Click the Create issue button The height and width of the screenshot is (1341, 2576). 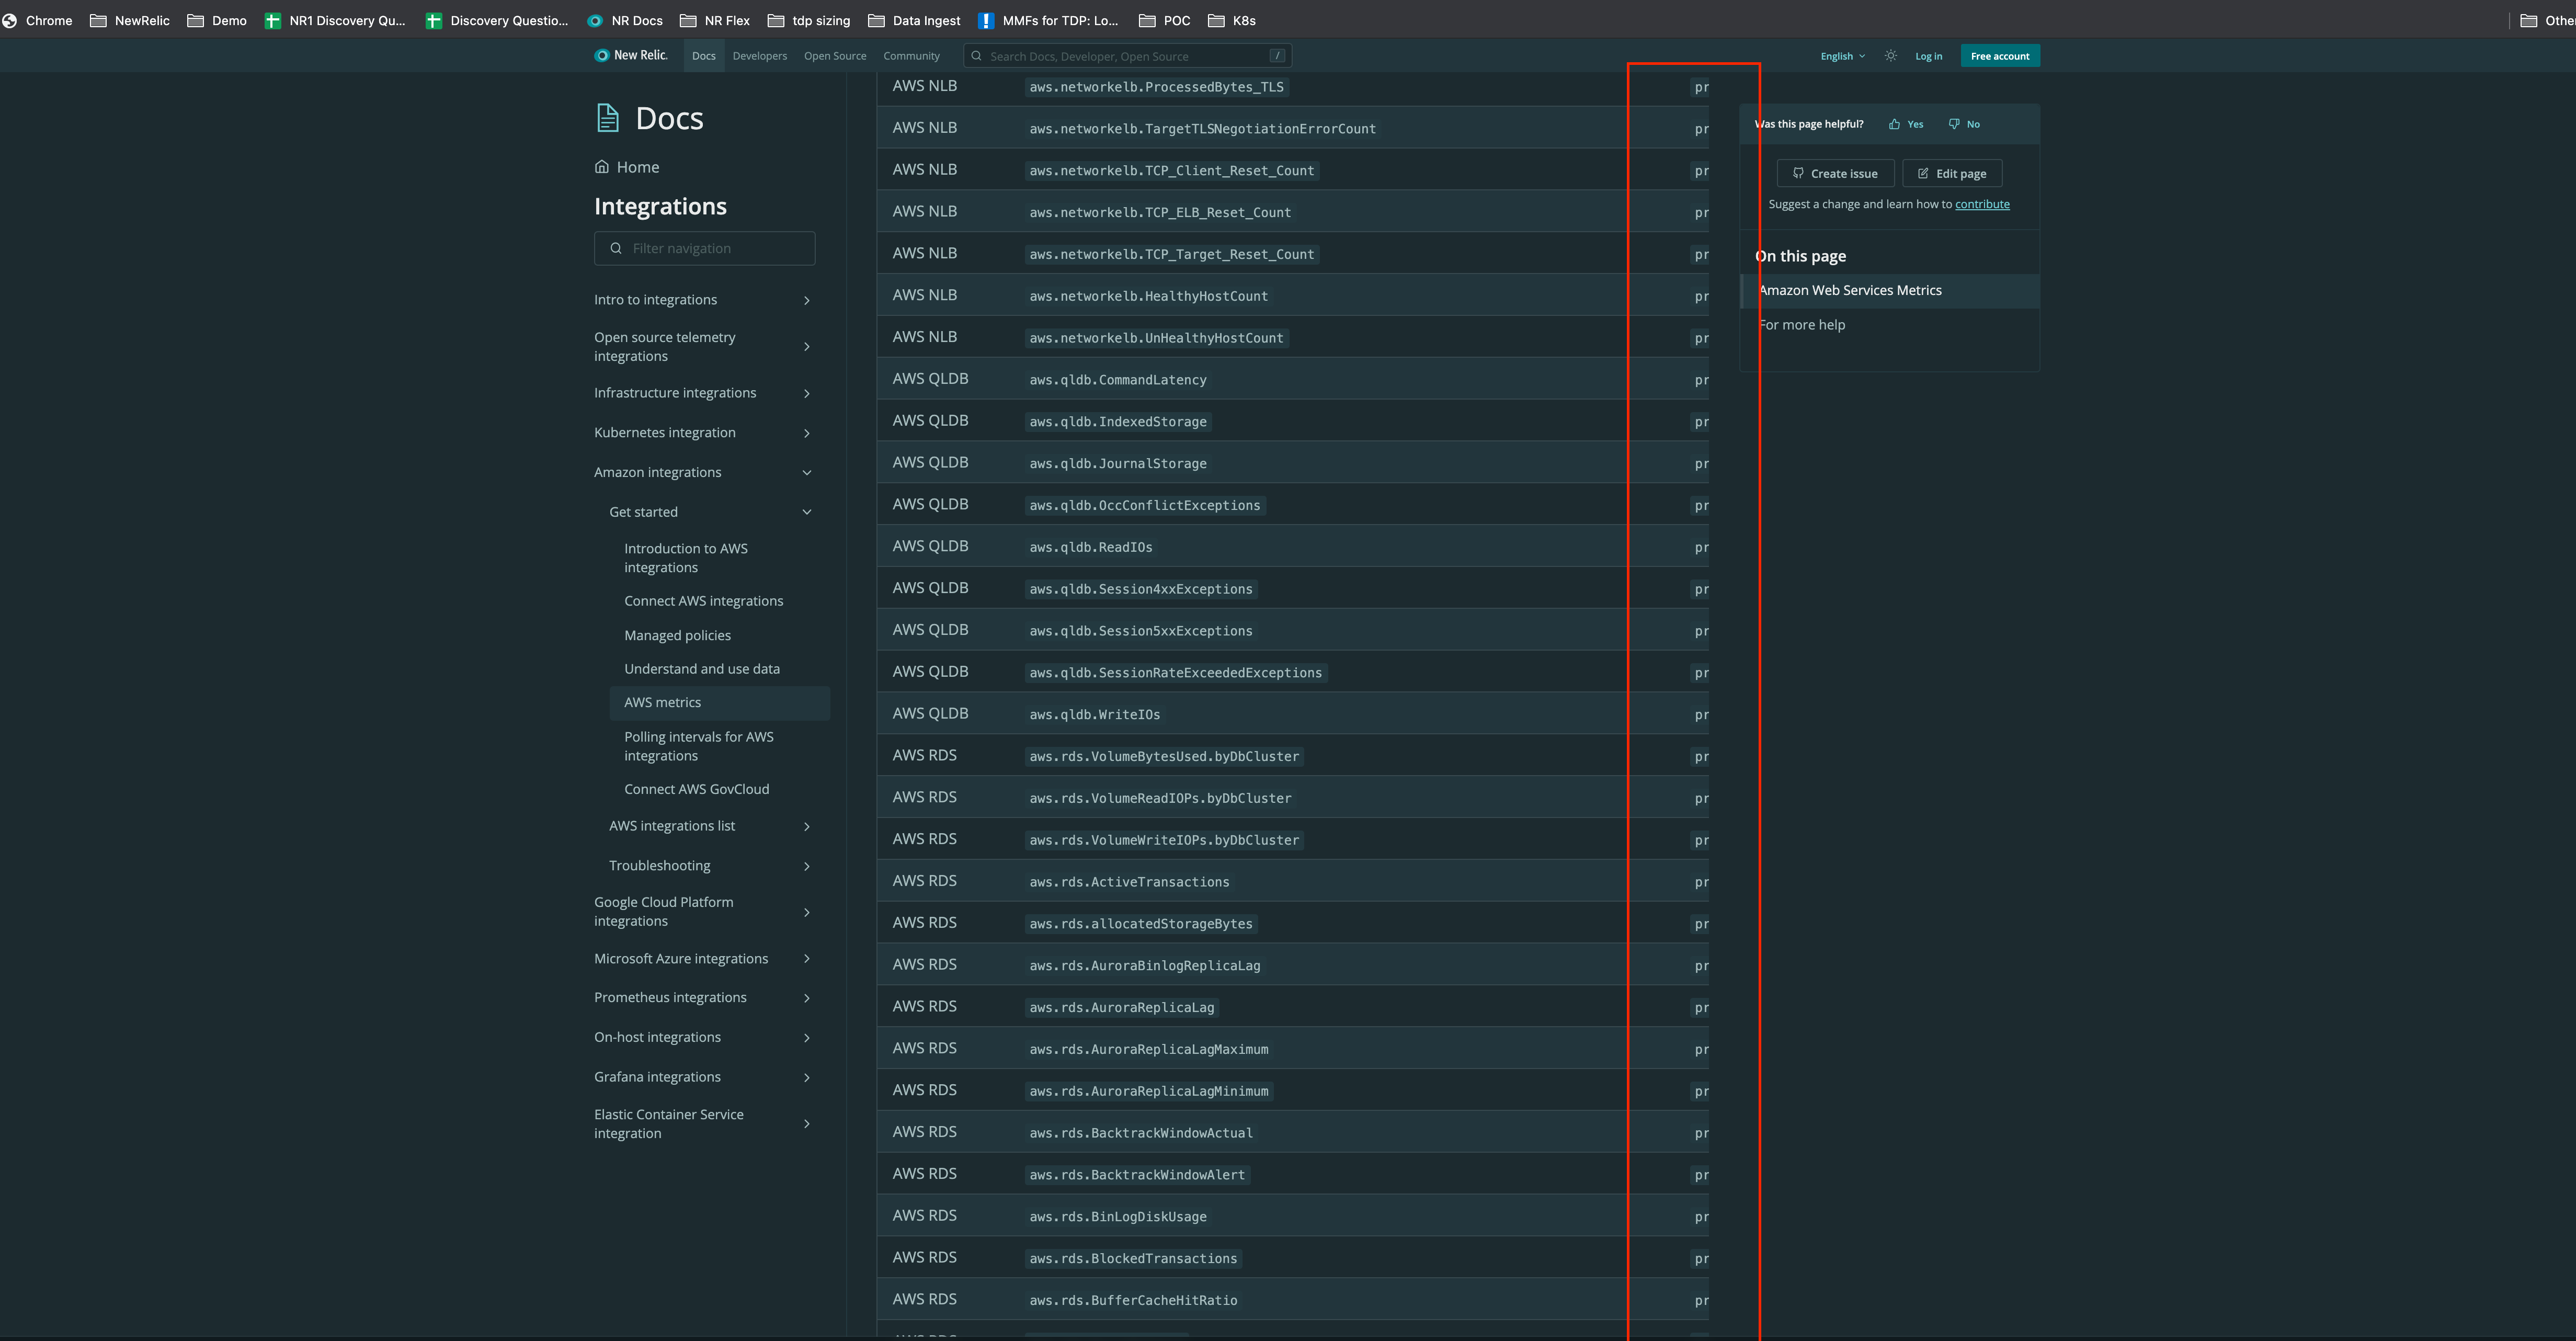pyautogui.click(x=1835, y=173)
